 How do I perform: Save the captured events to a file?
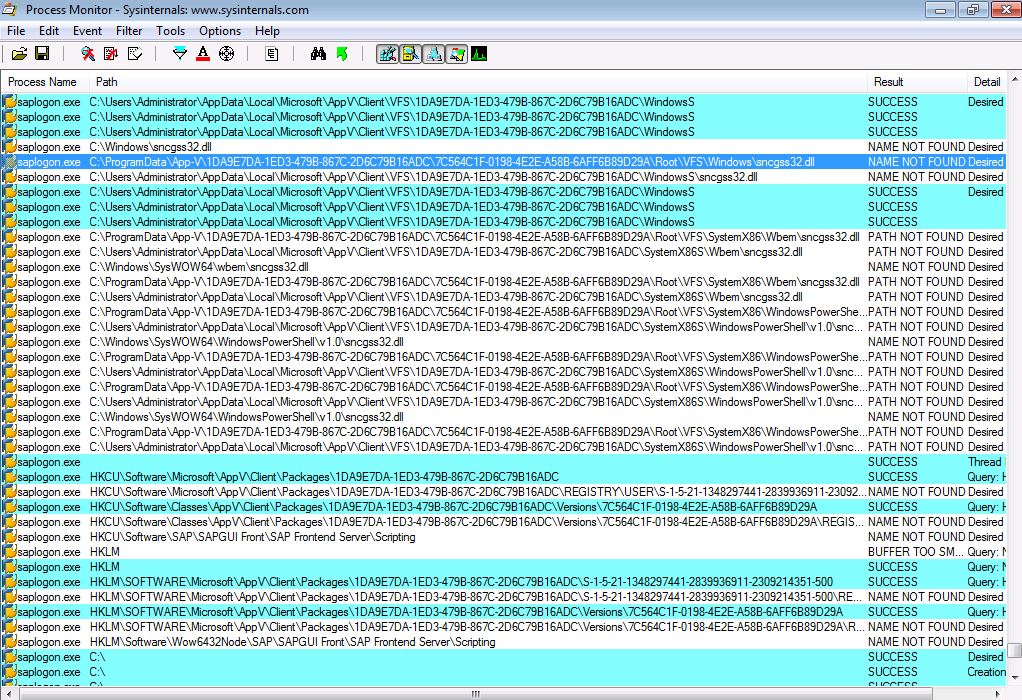pyautogui.click(x=42, y=53)
